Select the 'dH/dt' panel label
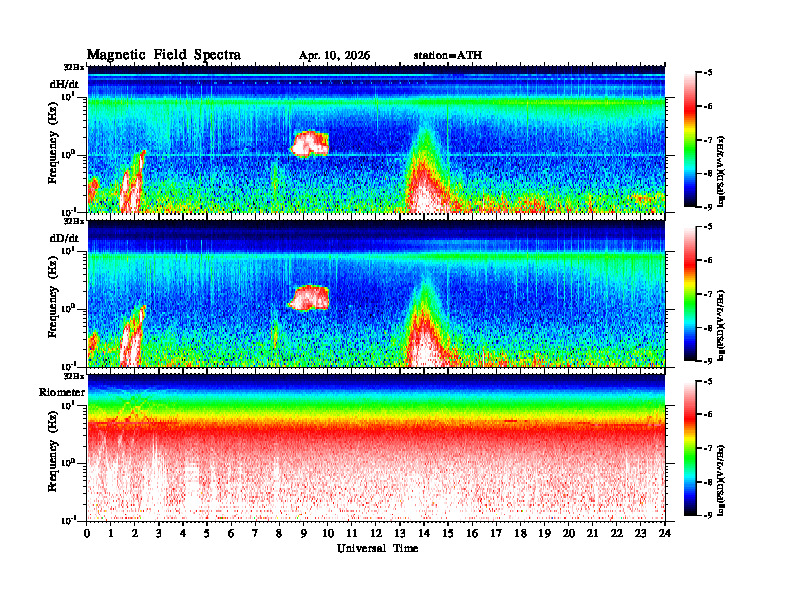792x612 pixels. pyautogui.click(x=64, y=84)
